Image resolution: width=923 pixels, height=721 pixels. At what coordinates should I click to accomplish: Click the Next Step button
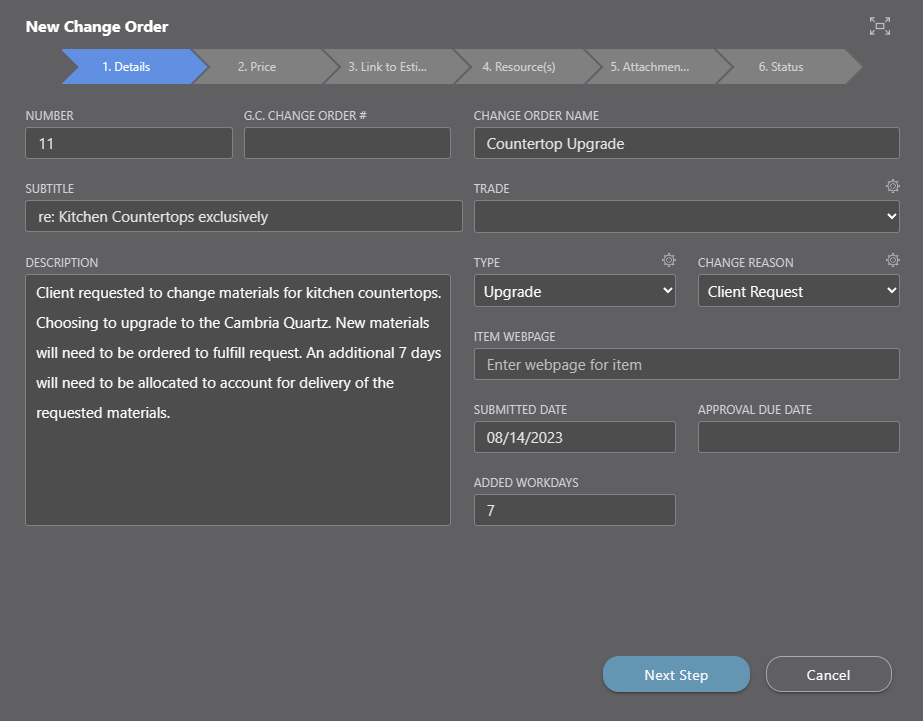click(676, 675)
